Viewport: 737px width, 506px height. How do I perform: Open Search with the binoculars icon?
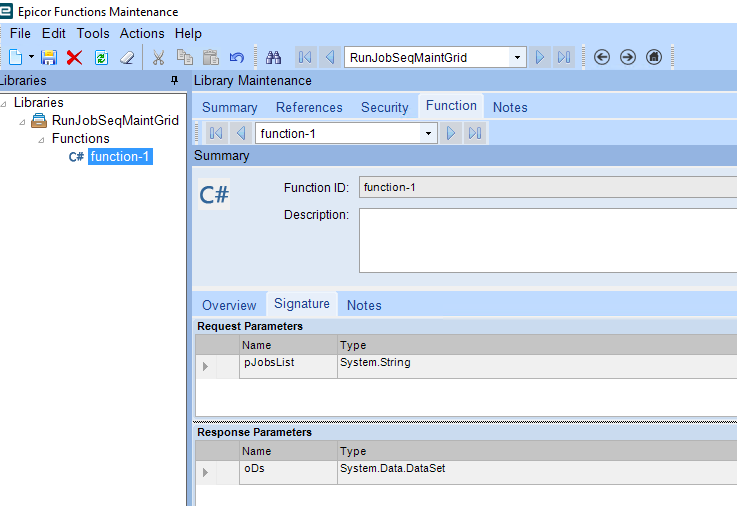[x=273, y=58]
